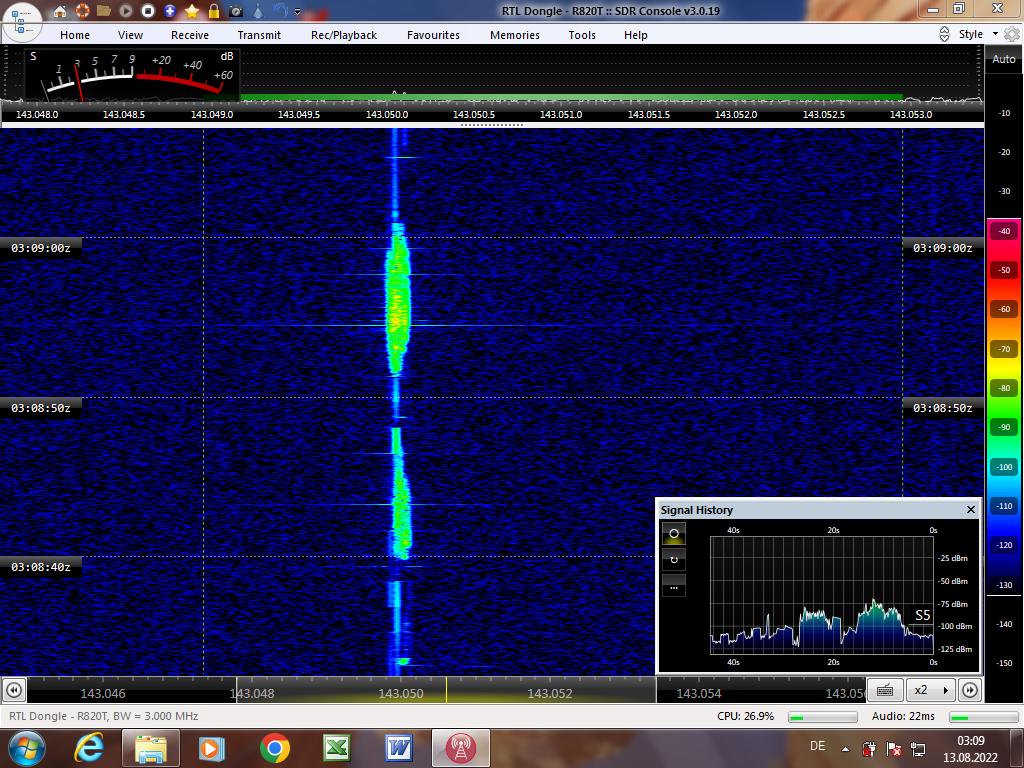This screenshot has width=1024, height=768.
Task: Open the Rec/Playback ribbon tab
Action: [x=344, y=35]
